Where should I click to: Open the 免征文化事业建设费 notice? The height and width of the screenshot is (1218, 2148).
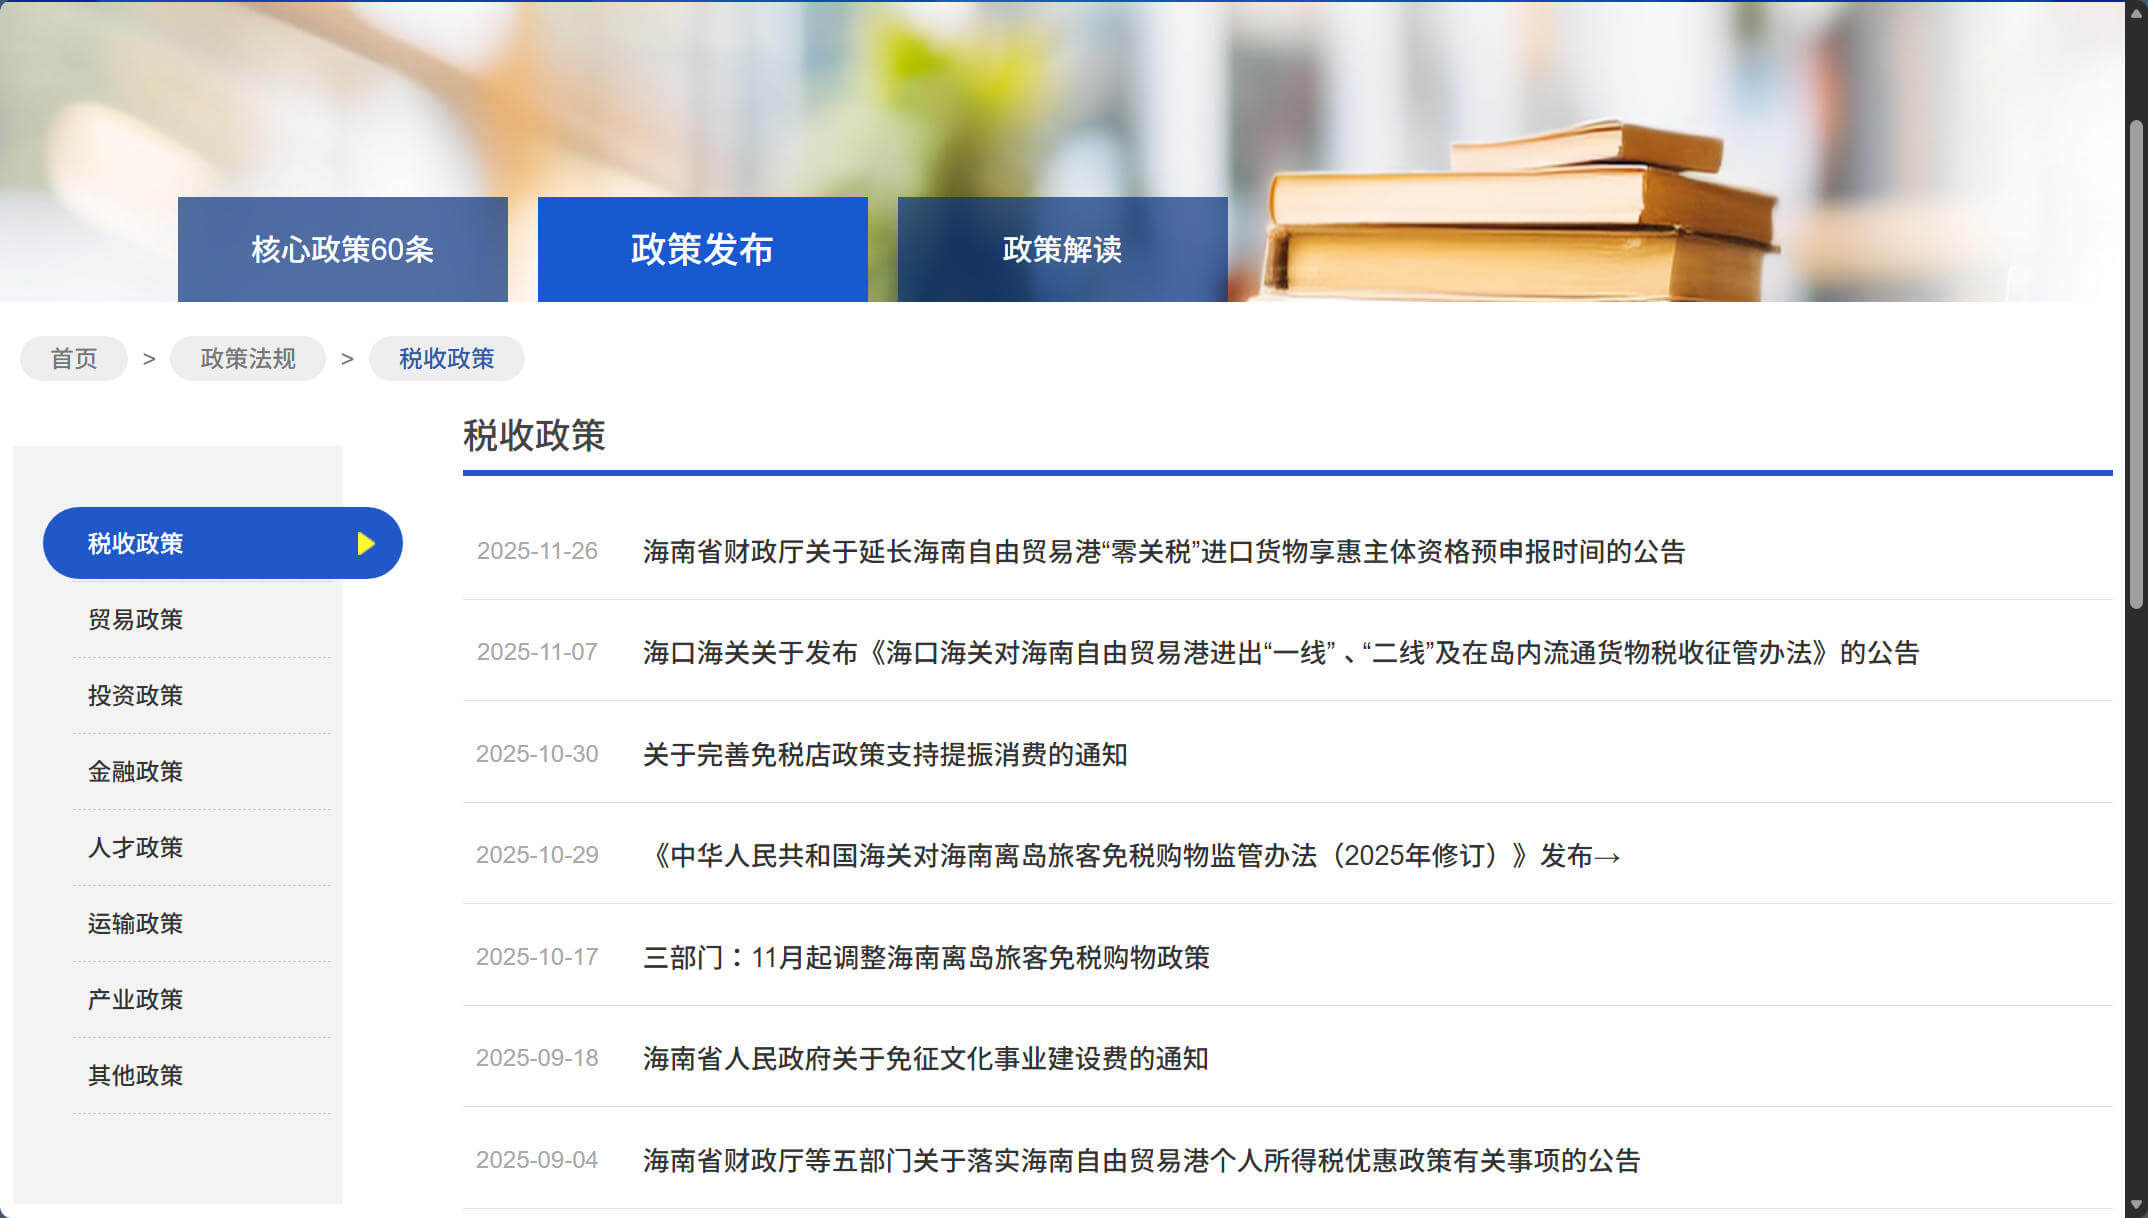(926, 1059)
